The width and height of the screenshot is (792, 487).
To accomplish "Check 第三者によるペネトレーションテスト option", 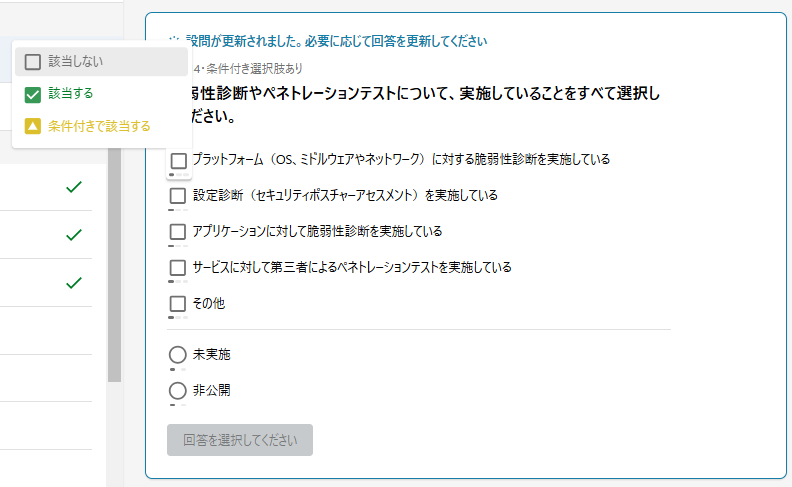I will coord(178,267).
